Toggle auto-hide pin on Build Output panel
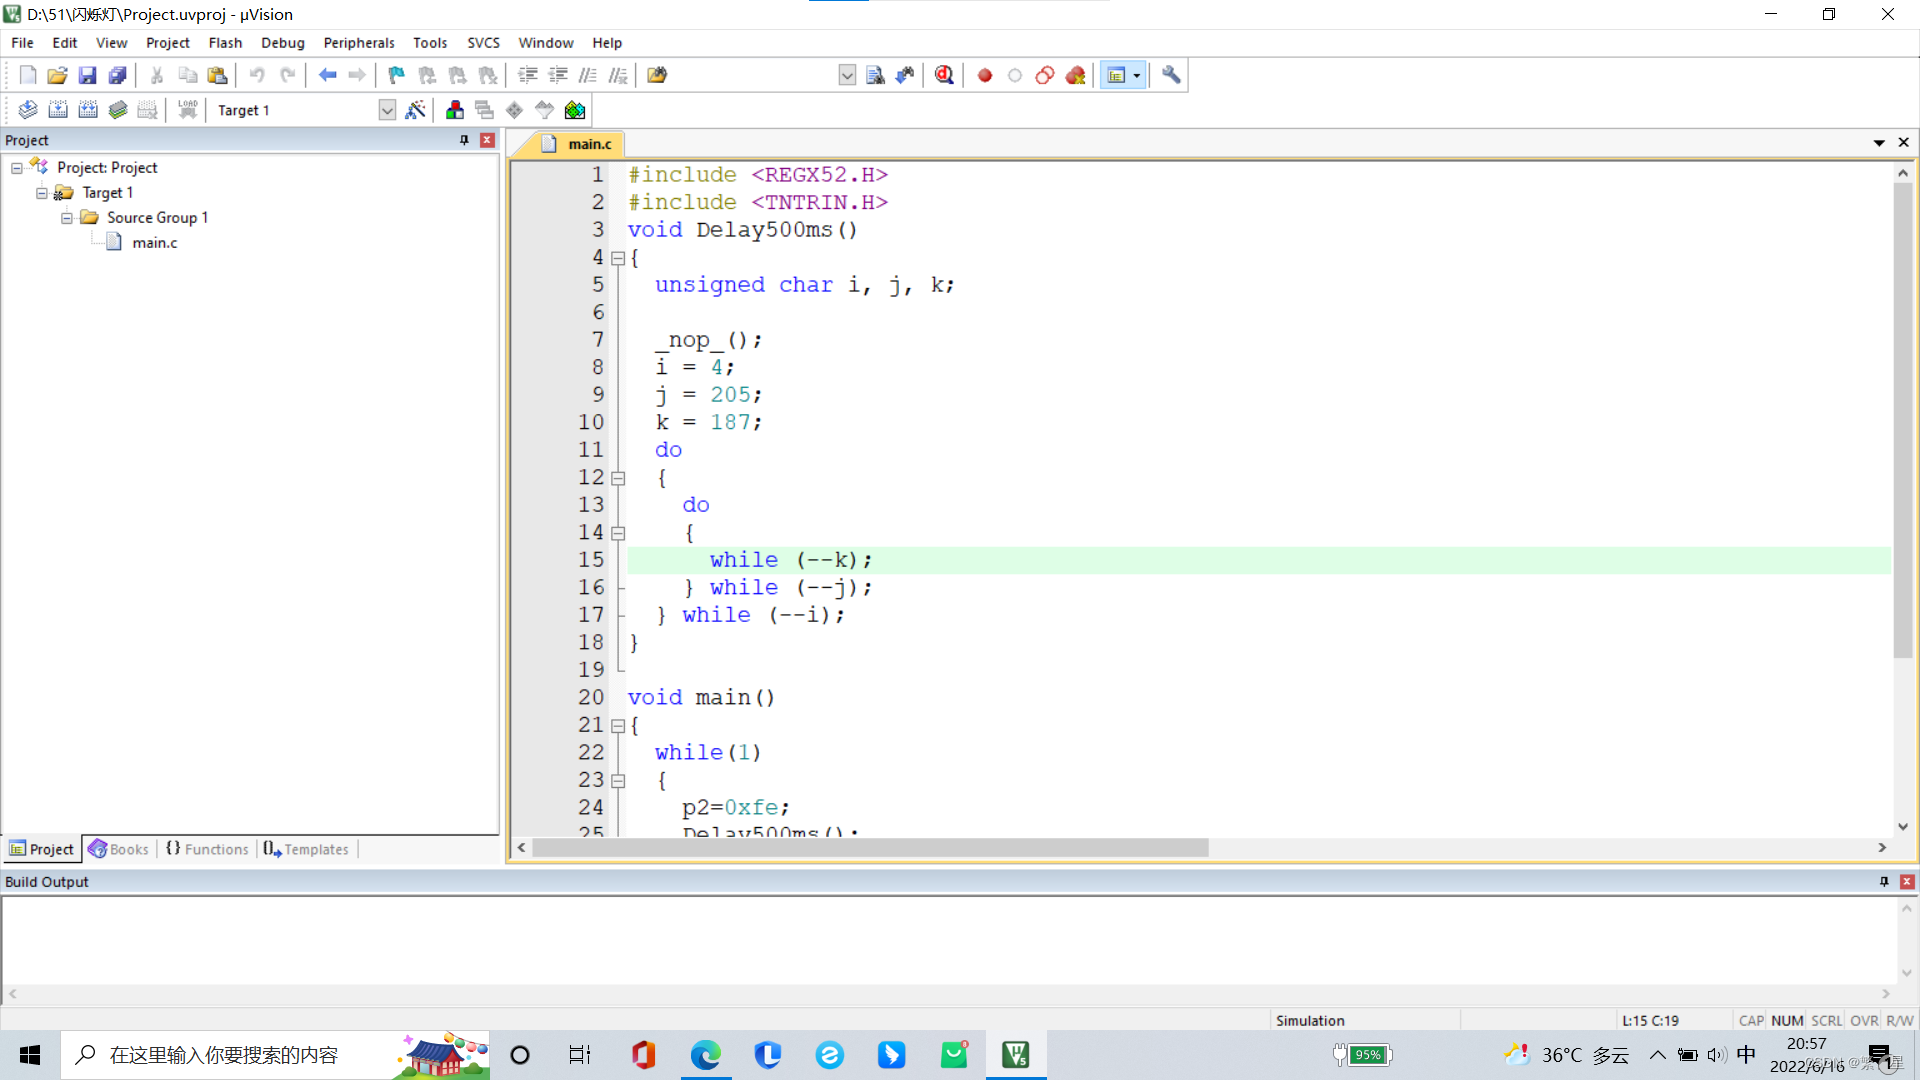This screenshot has width=1920, height=1080. point(1884,882)
